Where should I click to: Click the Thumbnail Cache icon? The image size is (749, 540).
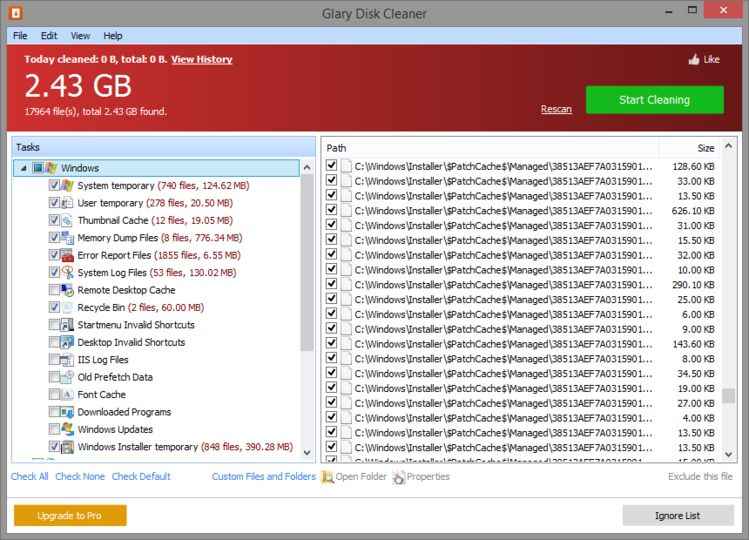click(68, 220)
